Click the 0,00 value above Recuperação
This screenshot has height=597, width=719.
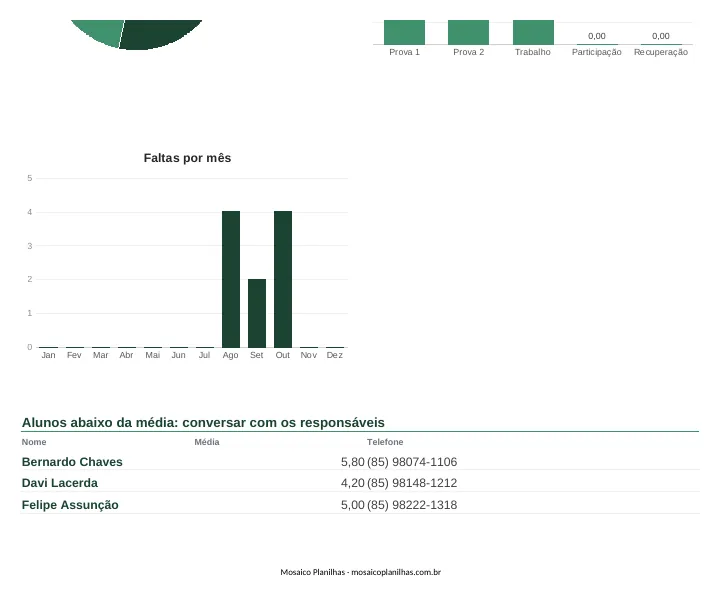click(661, 36)
